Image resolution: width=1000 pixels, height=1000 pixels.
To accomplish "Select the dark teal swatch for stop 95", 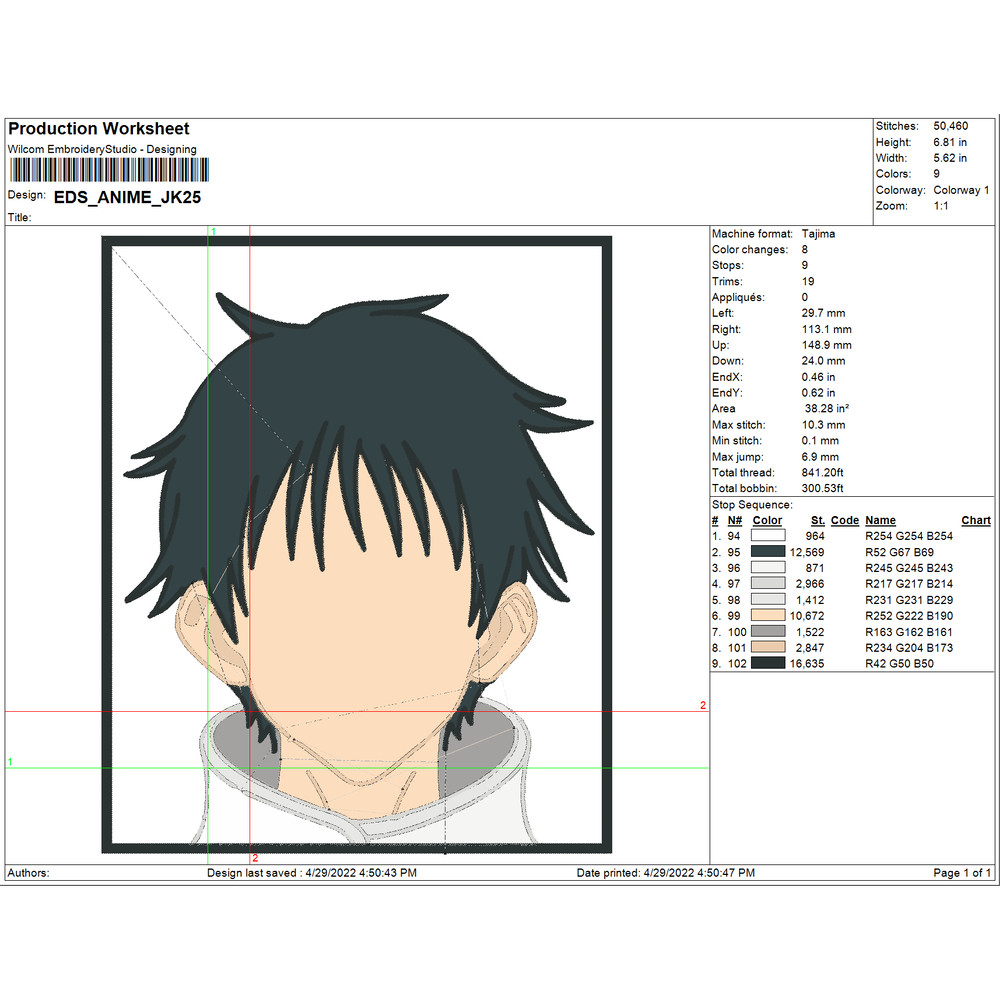I will (x=768, y=552).
